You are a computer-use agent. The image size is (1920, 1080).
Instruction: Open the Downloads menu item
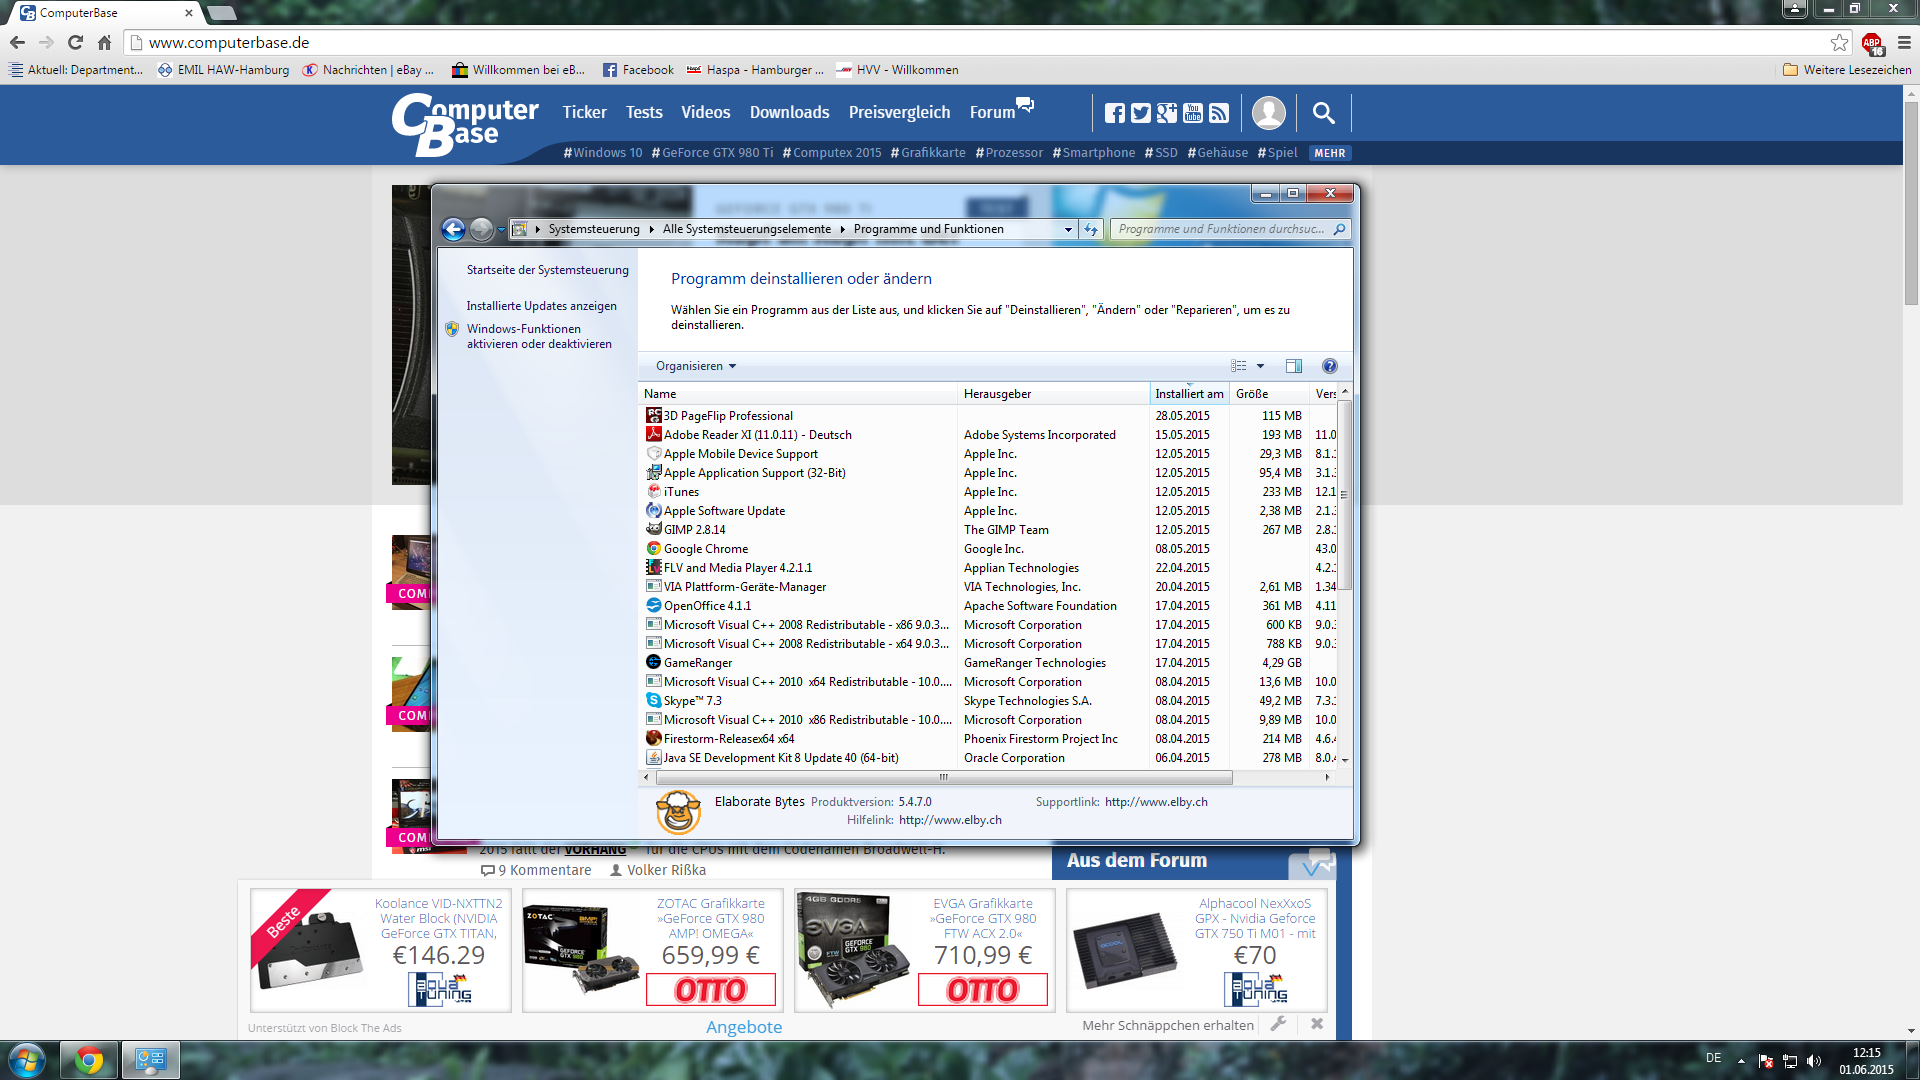(789, 112)
